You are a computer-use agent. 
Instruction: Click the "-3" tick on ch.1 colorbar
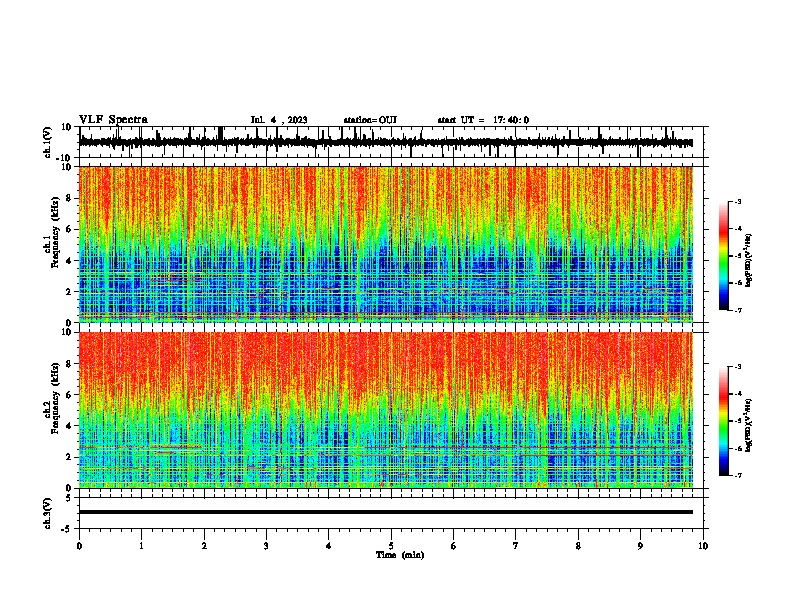click(x=737, y=201)
